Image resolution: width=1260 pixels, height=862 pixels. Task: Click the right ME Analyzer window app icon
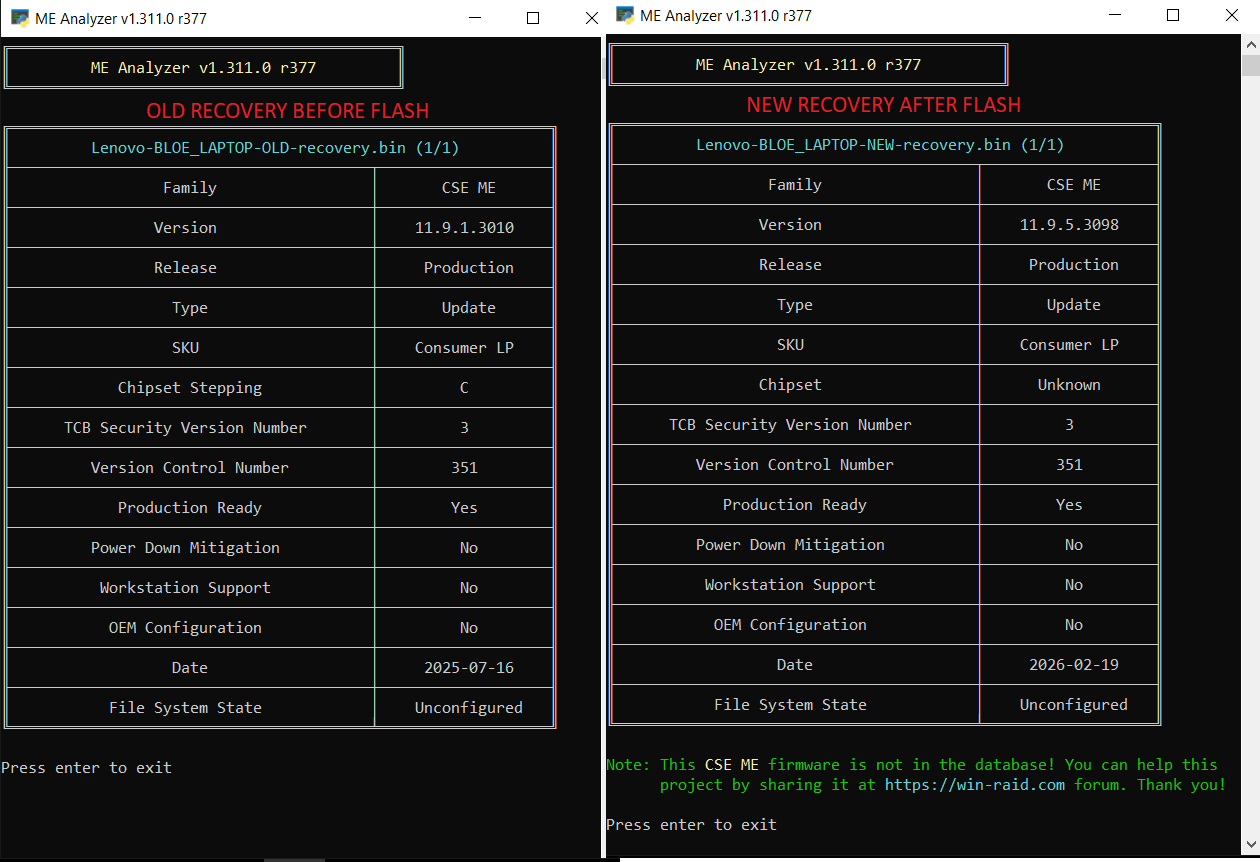point(625,15)
